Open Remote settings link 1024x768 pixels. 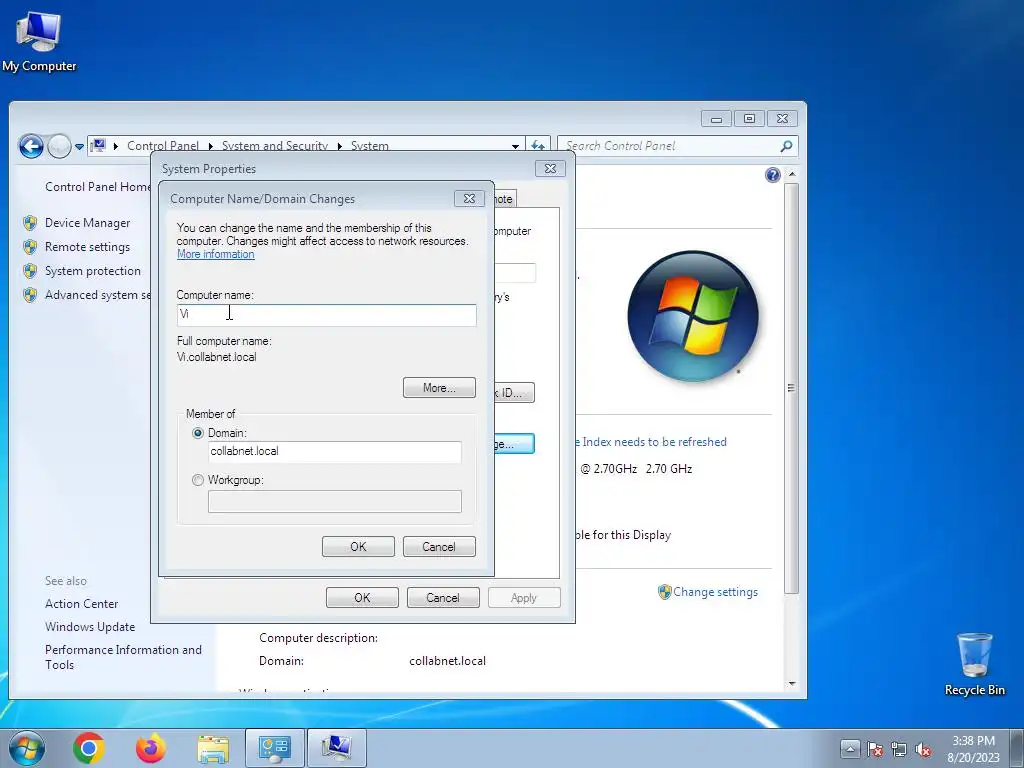click(x=88, y=247)
